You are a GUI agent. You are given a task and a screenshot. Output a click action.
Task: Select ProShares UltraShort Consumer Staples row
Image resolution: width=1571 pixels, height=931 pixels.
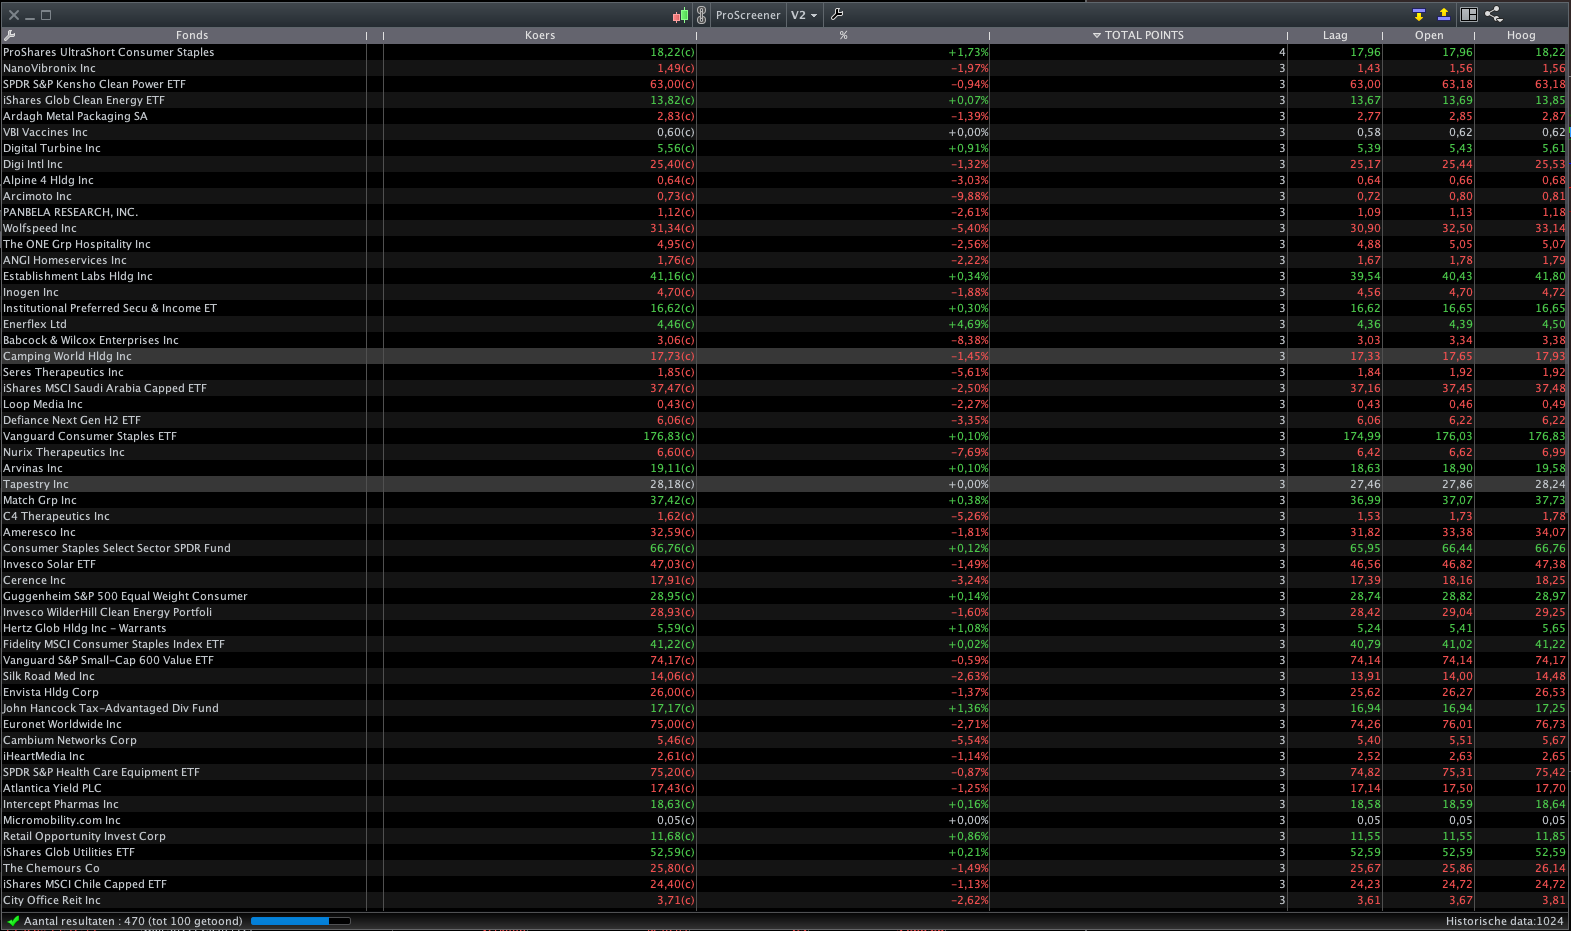tap(785, 52)
